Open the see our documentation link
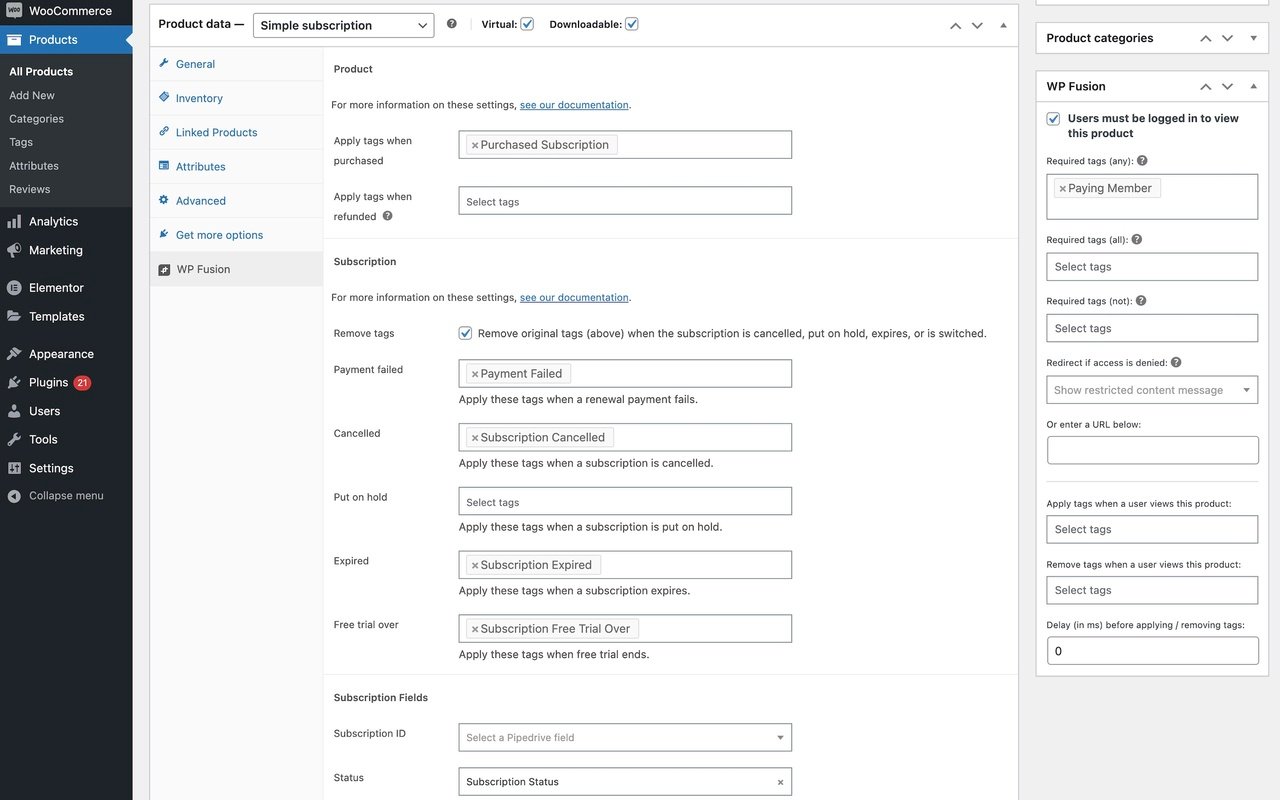 (x=574, y=103)
